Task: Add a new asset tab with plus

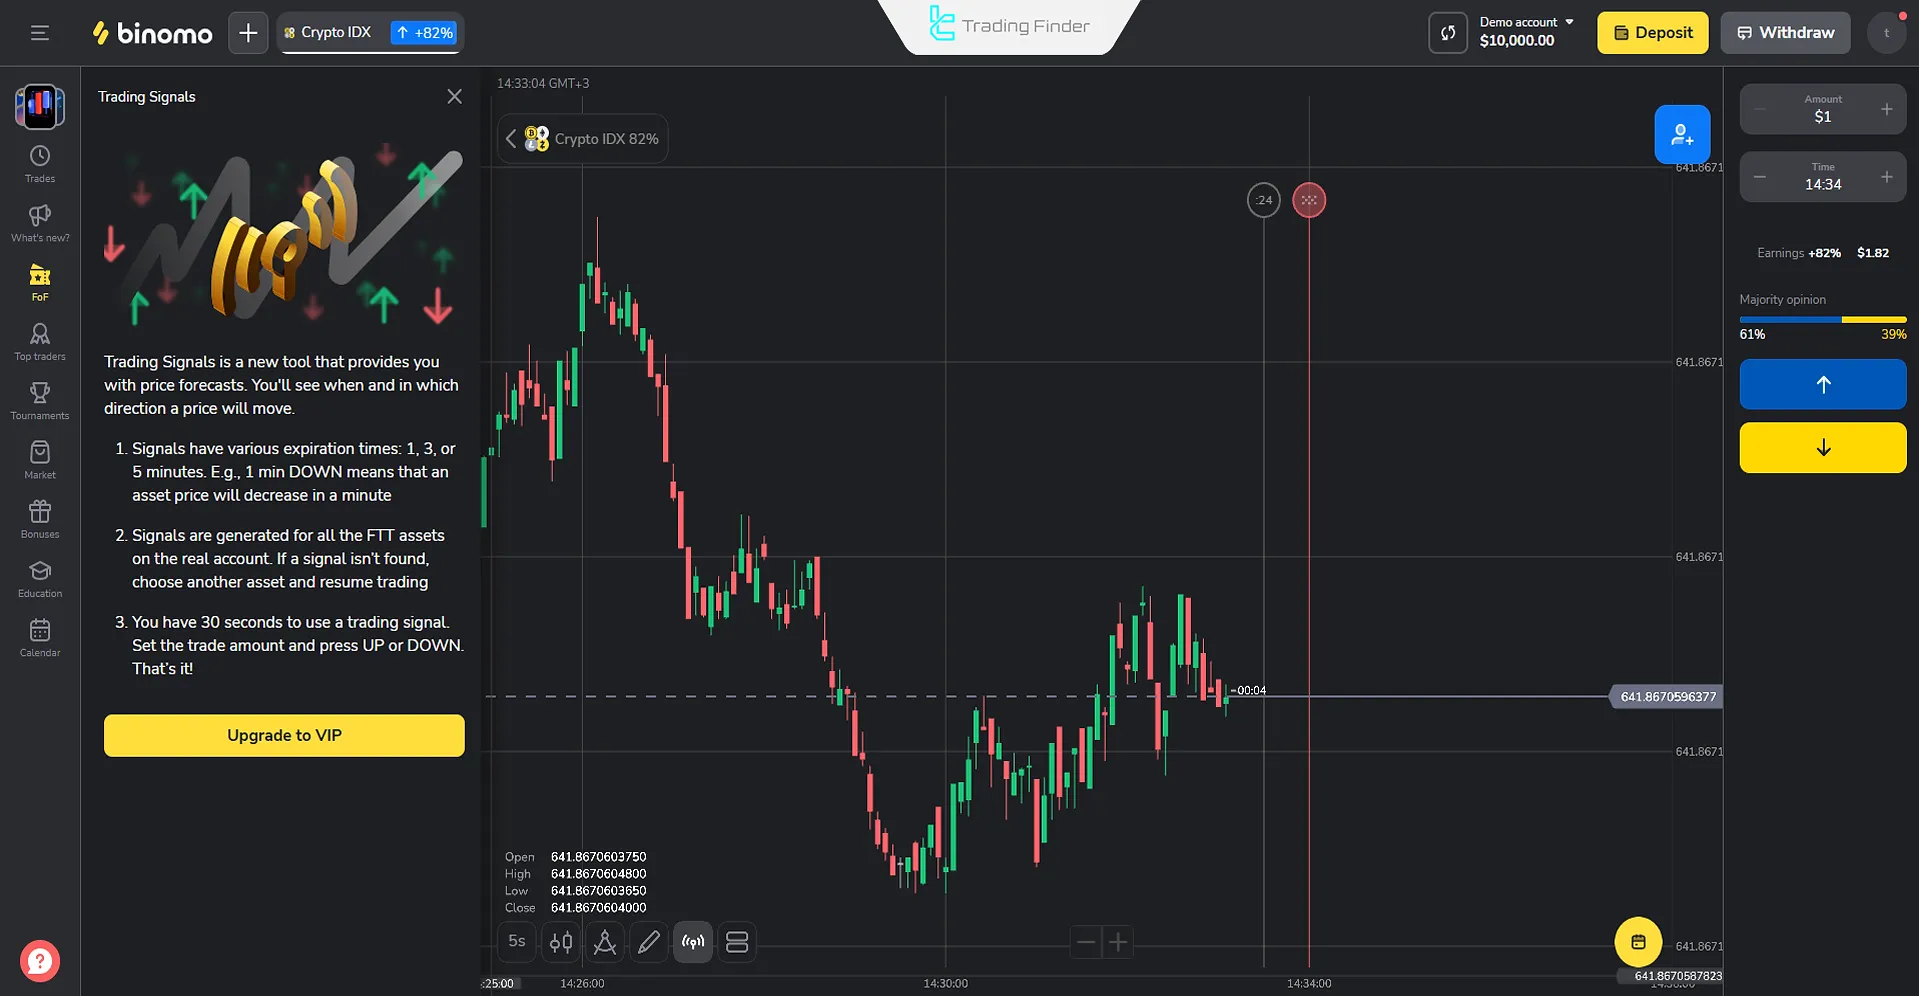Action: click(x=248, y=33)
